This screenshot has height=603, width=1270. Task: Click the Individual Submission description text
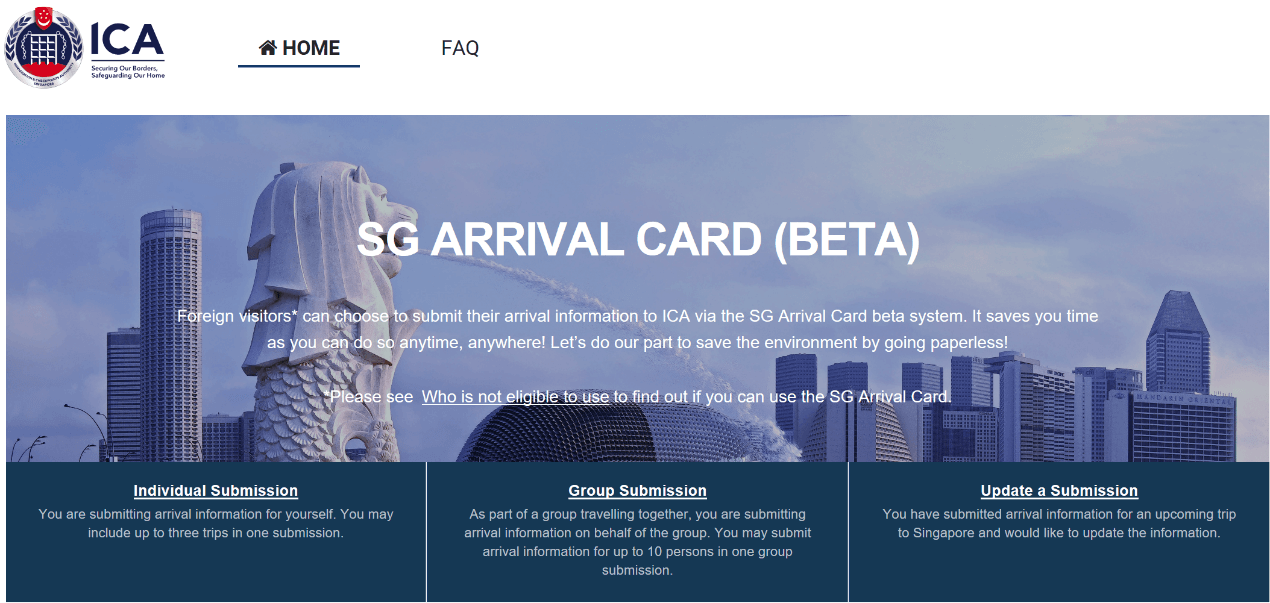pyautogui.click(x=216, y=523)
